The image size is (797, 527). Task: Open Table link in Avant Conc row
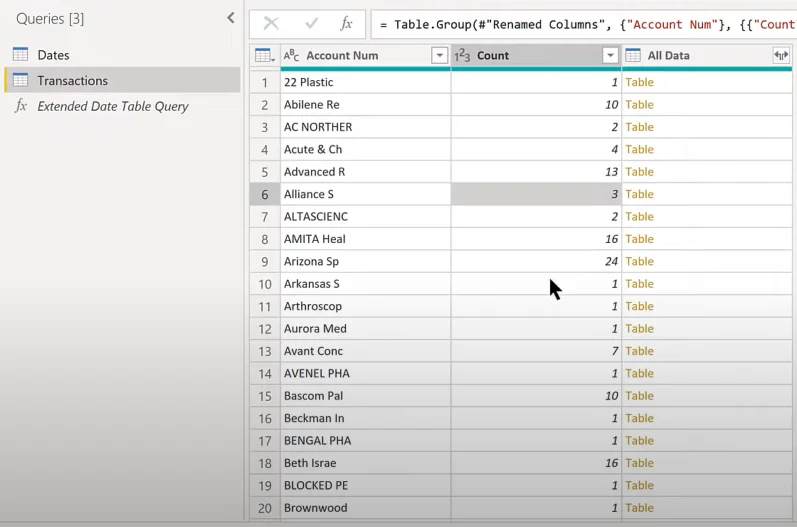tap(639, 351)
